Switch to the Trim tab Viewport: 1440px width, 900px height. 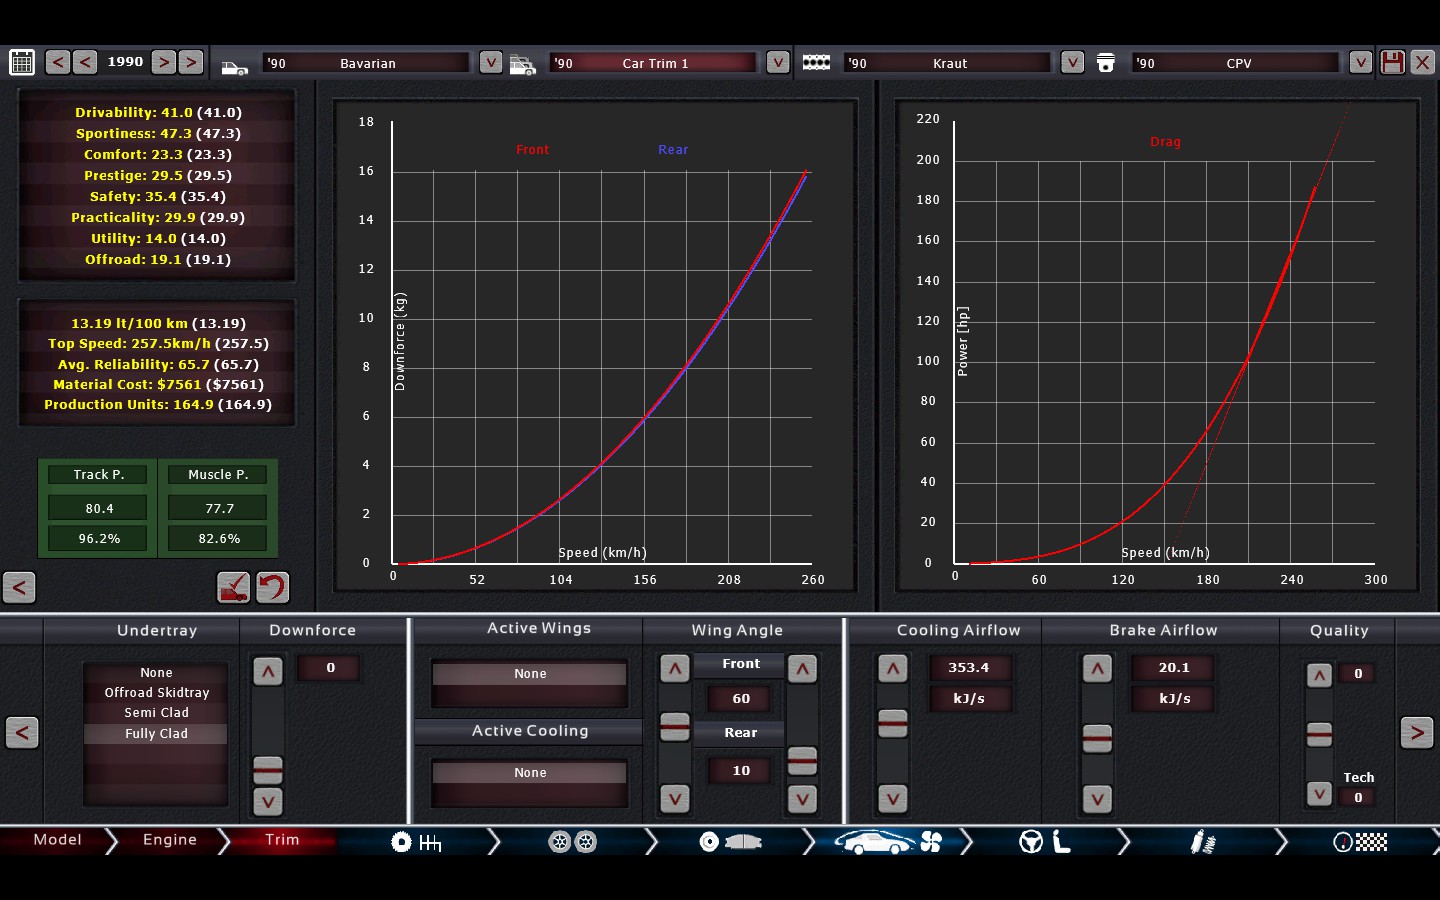[x=282, y=840]
